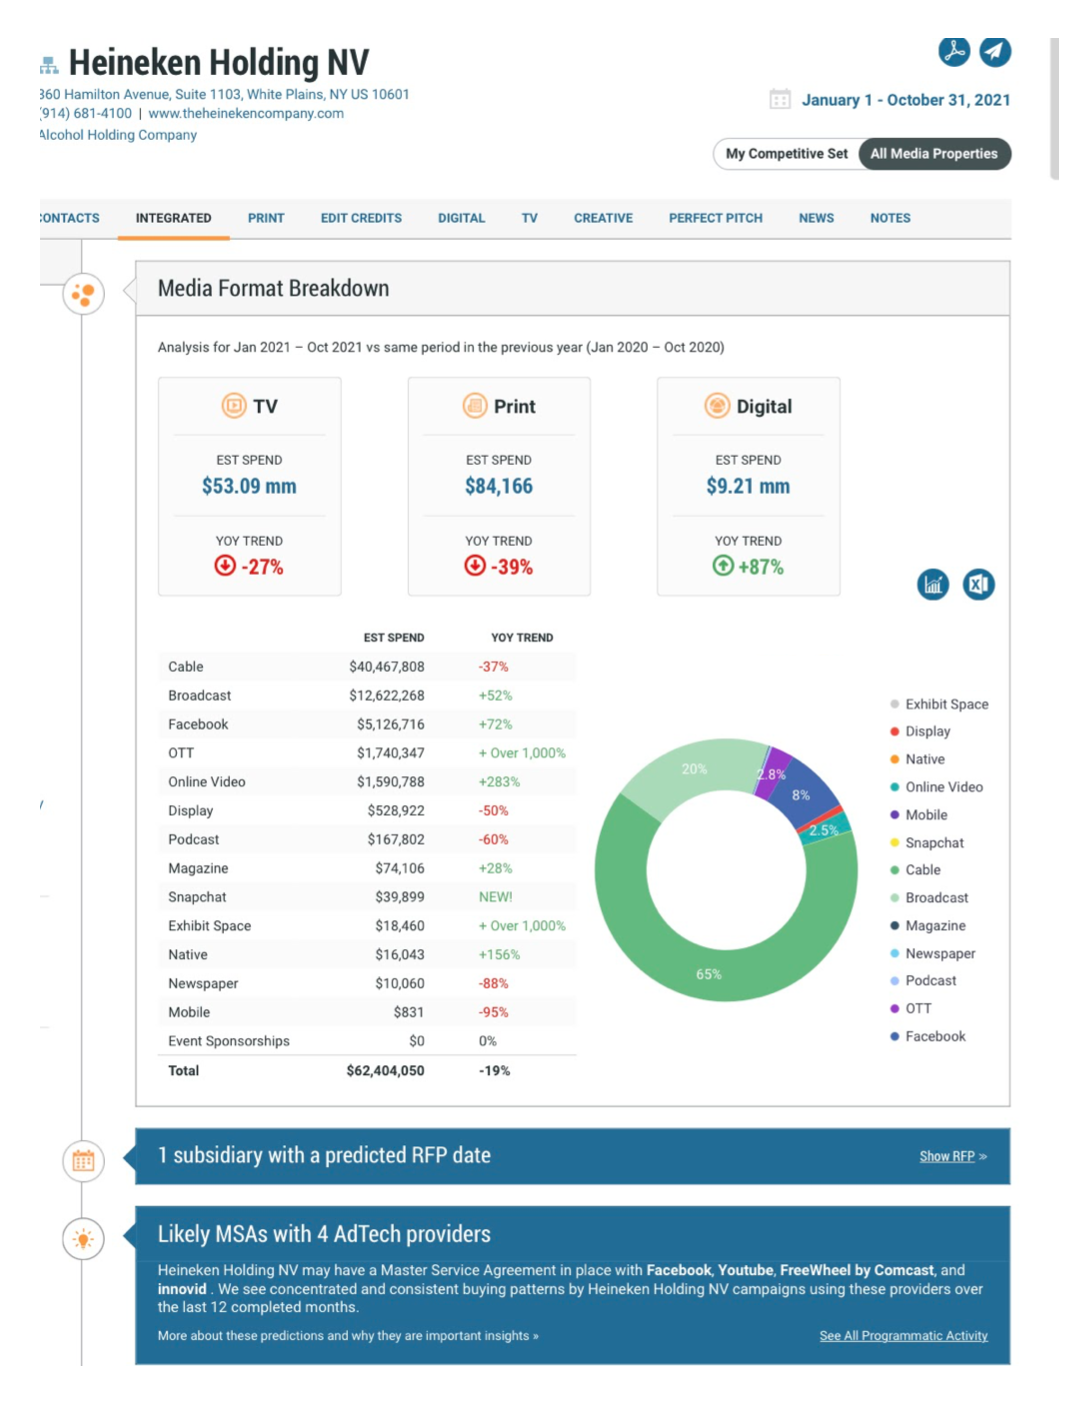Open the Edit Credits tab
This screenshot has height=1402, width=1088.
pos(361,218)
